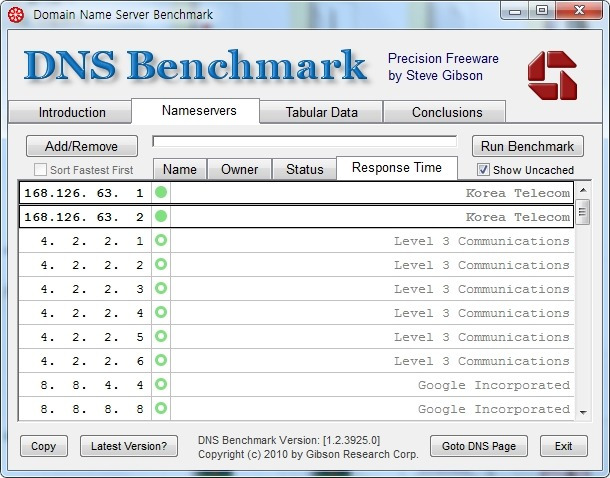Click the list scroll down arrow
The width and height of the screenshot is (610, 478).
point(583,412)
